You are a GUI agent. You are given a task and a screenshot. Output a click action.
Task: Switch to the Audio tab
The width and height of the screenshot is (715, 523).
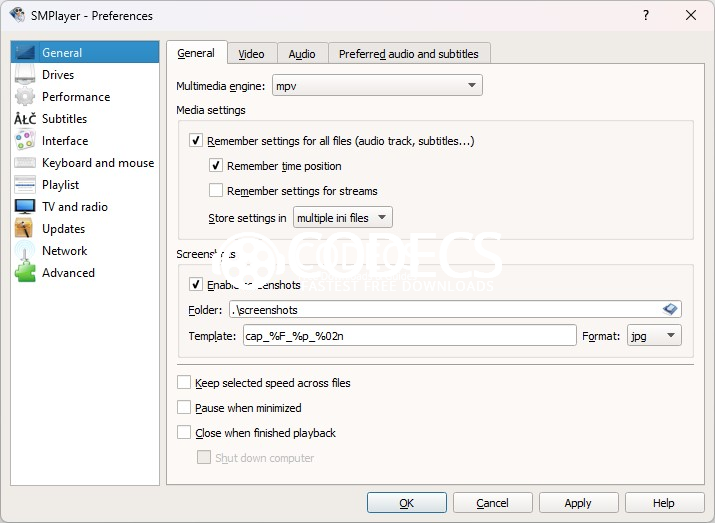(302, 54)
